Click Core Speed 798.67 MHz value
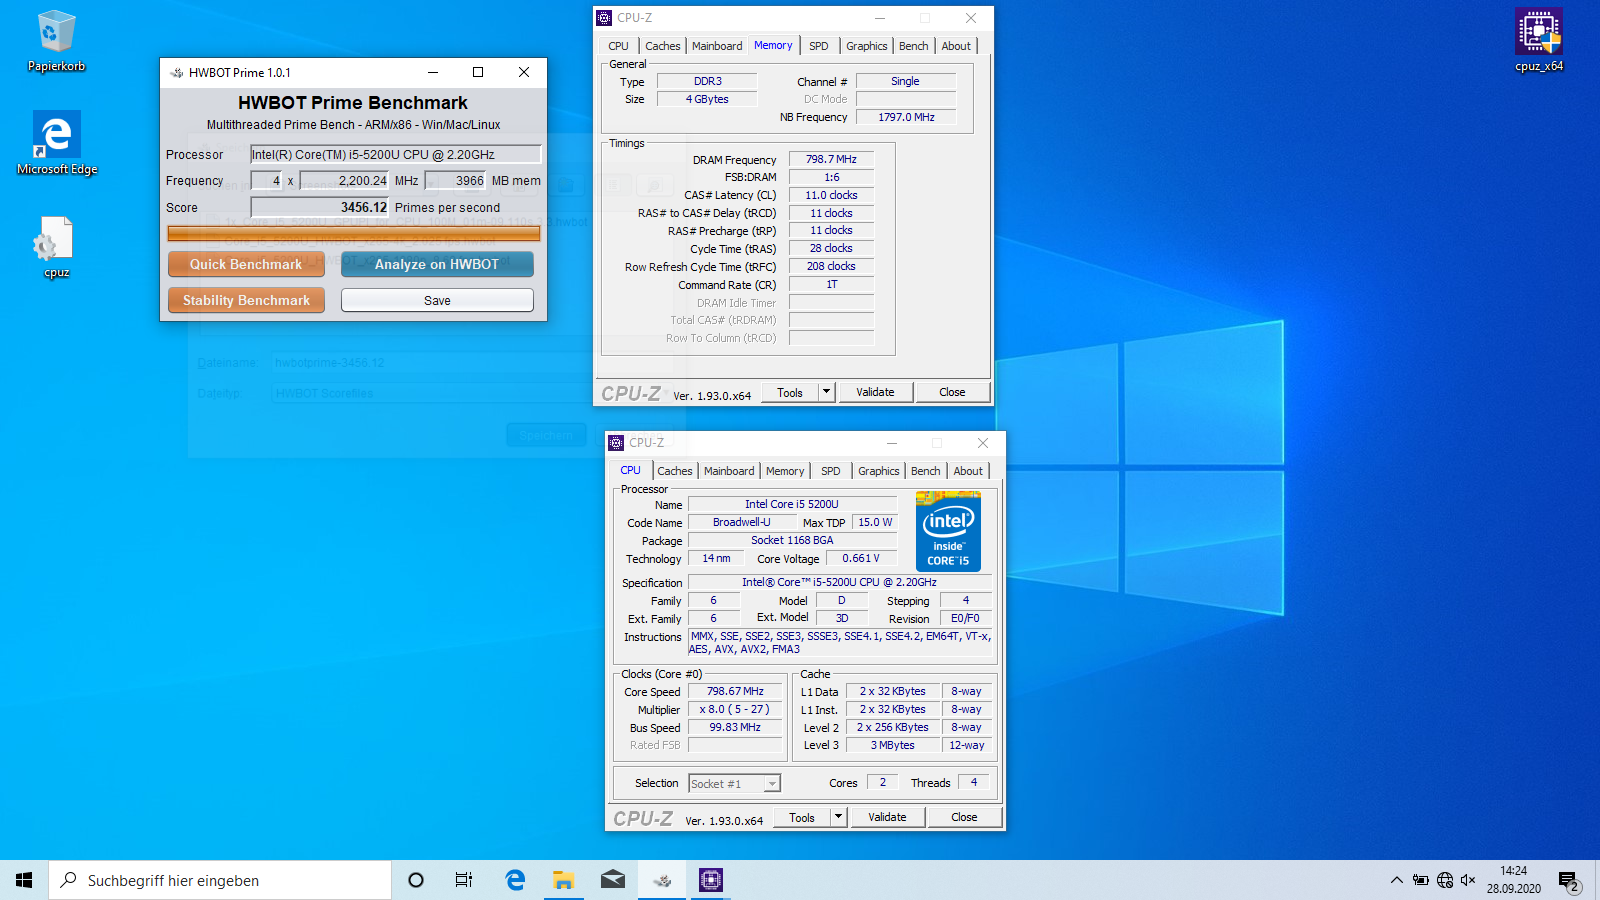This screenshot has height=900, width=1600. [735, 691]
